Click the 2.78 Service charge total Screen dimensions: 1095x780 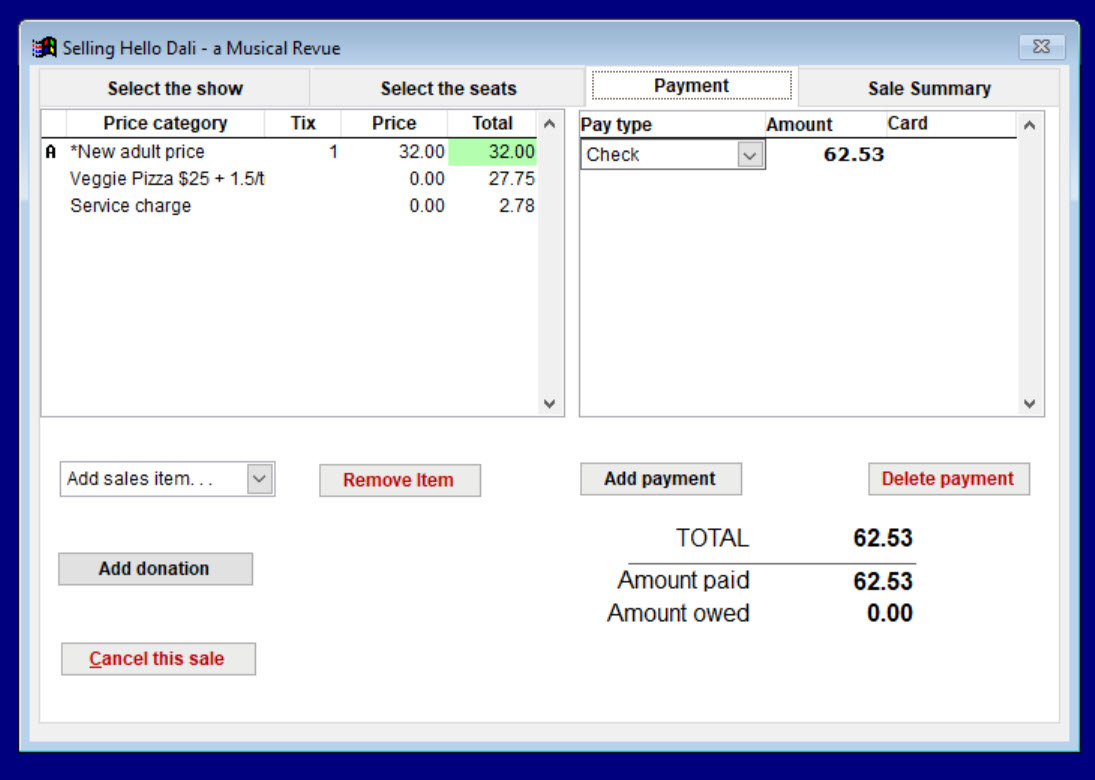[x=517, y=206]
